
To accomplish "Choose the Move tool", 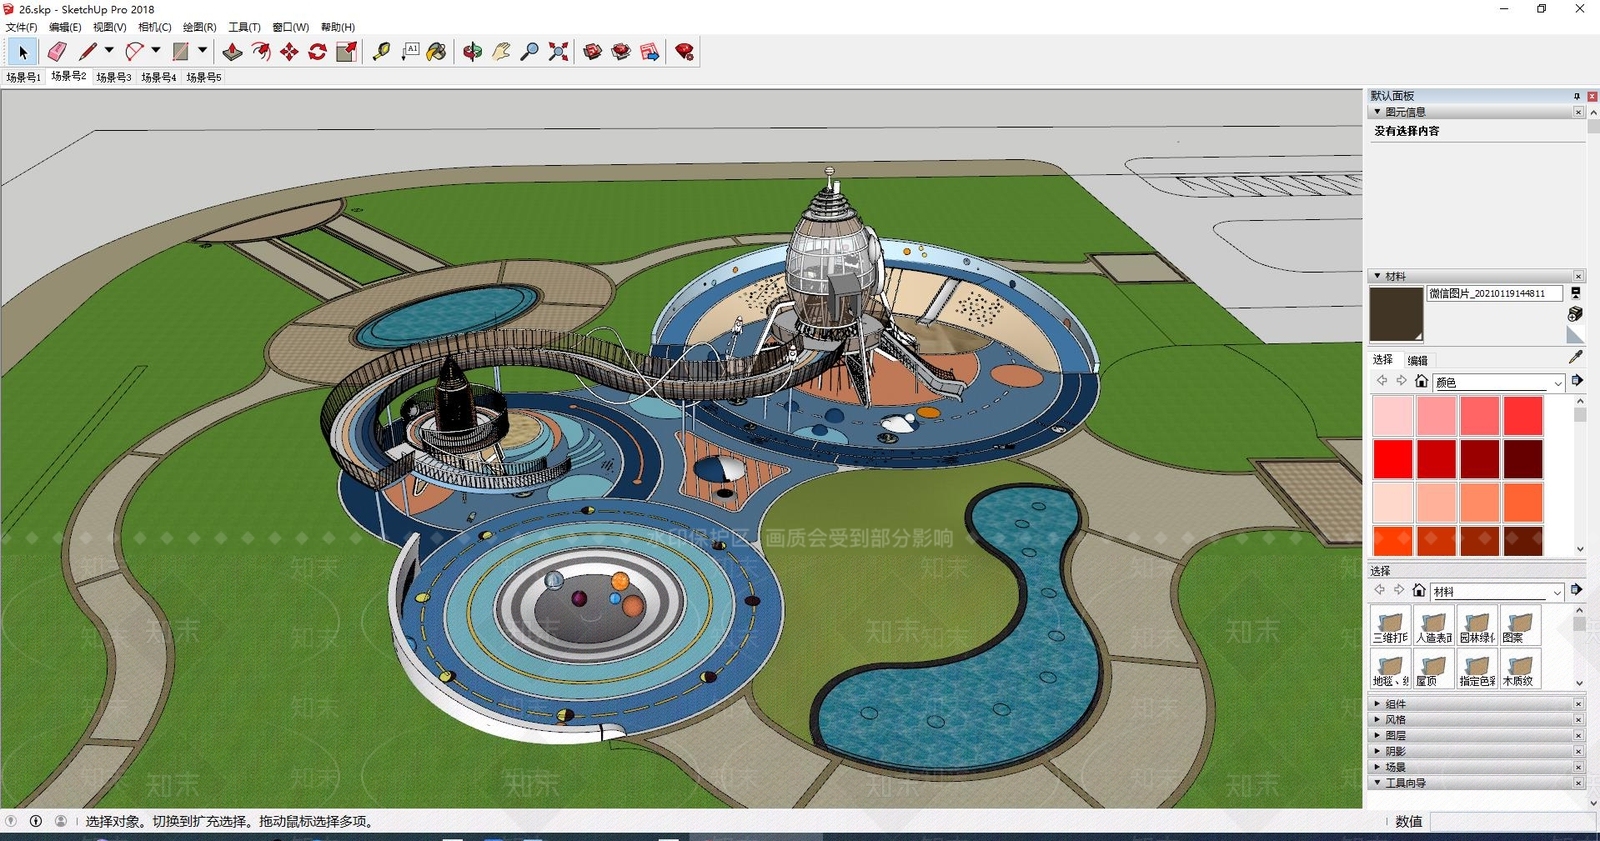I will (x=289, y=52).
